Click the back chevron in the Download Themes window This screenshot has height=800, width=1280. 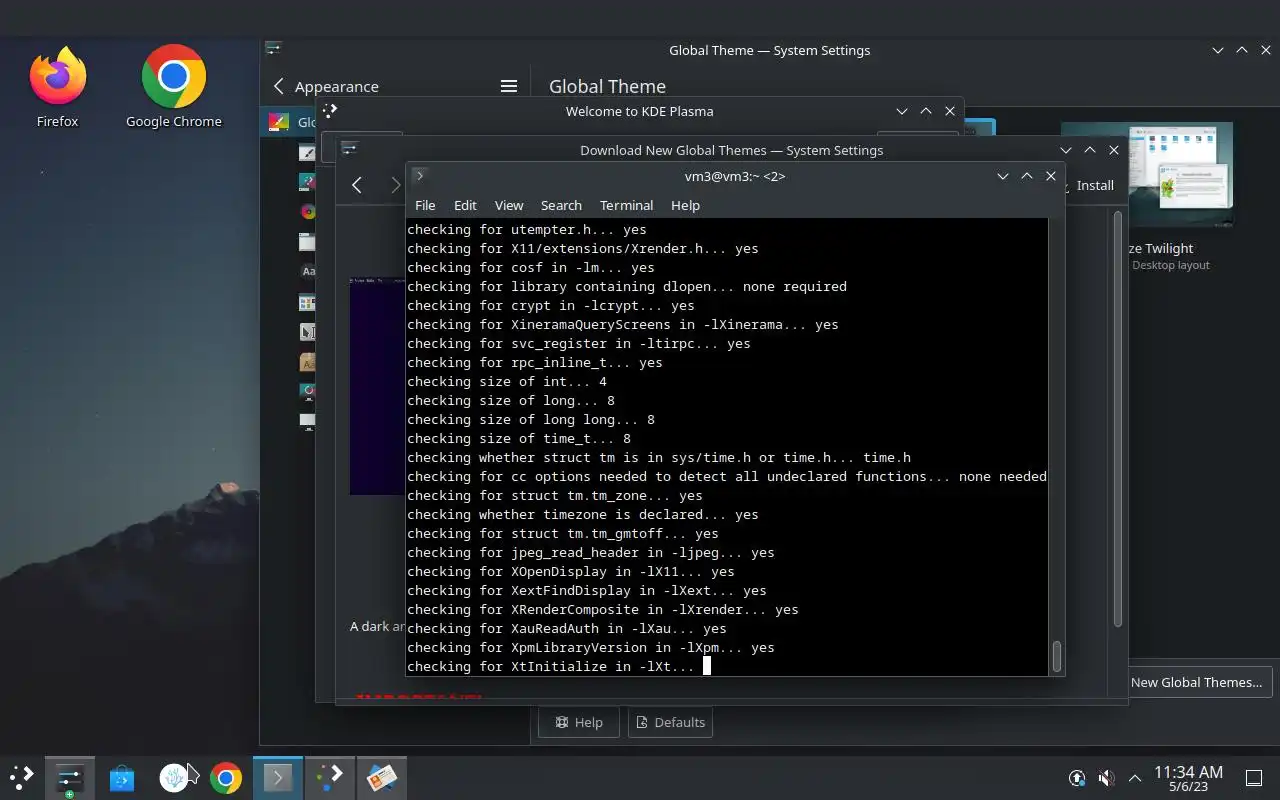(357, 185)
